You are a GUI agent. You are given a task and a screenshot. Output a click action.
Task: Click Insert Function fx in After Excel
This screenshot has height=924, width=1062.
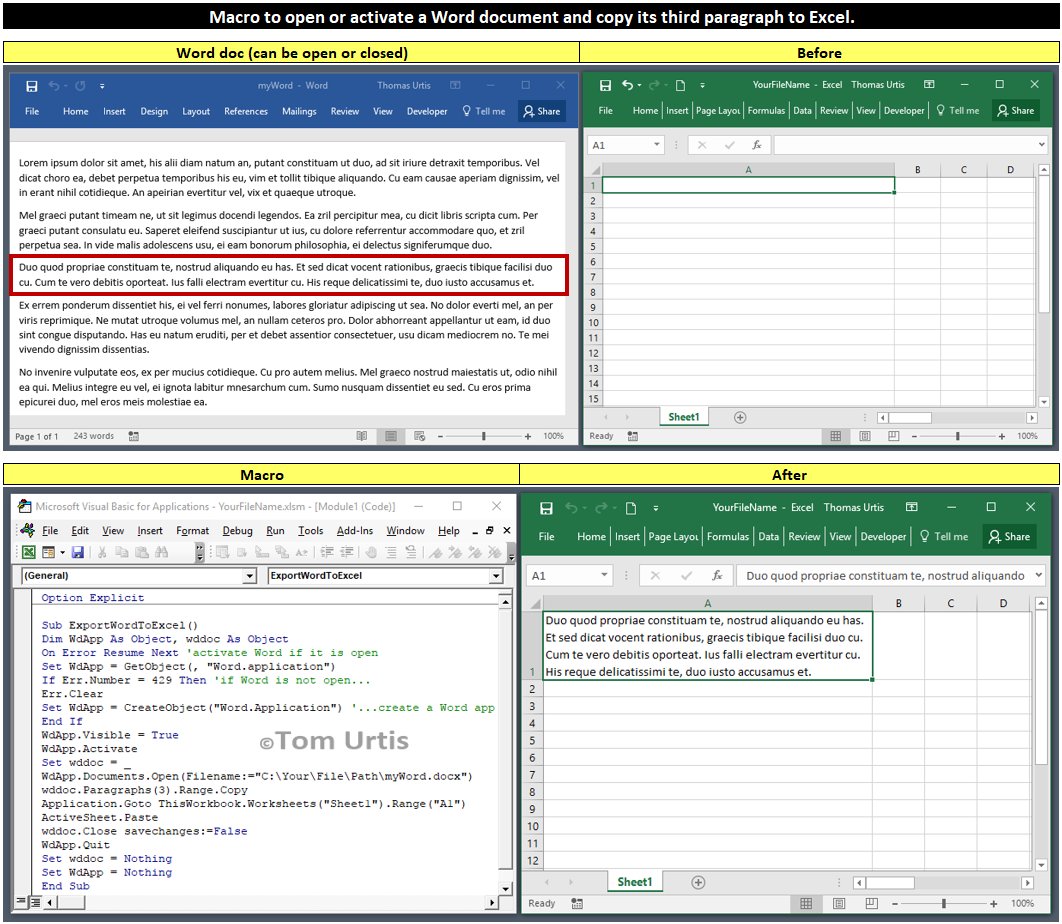coord(717,576)
